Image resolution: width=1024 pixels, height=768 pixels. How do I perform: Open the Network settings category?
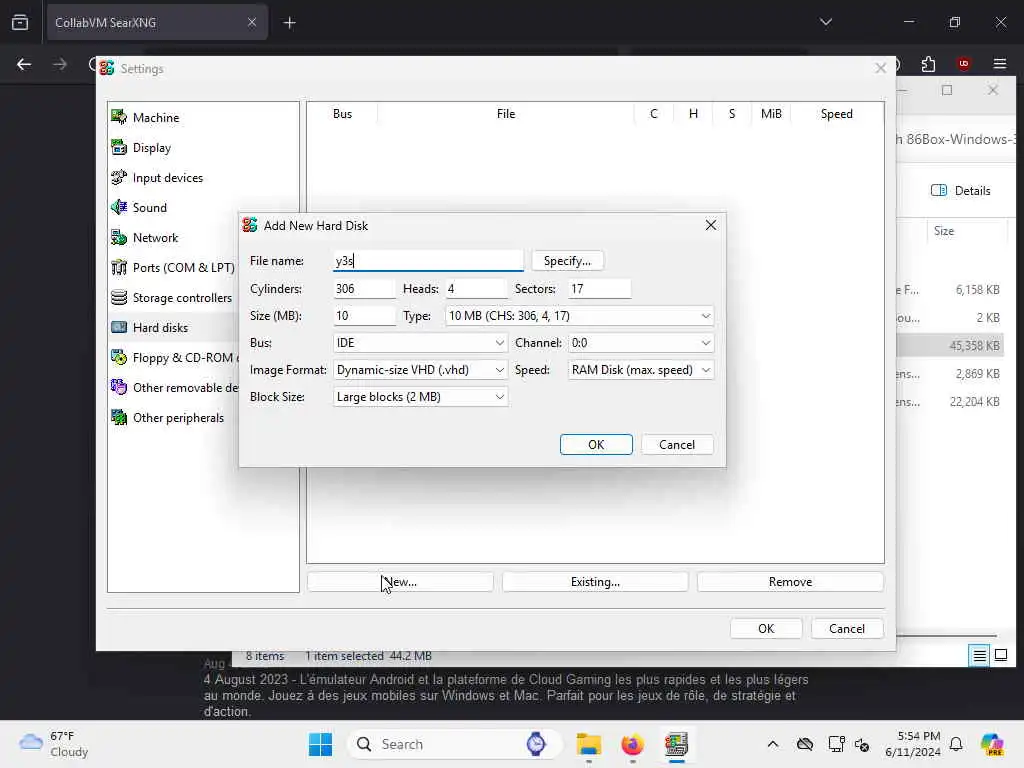coord(155,238)
